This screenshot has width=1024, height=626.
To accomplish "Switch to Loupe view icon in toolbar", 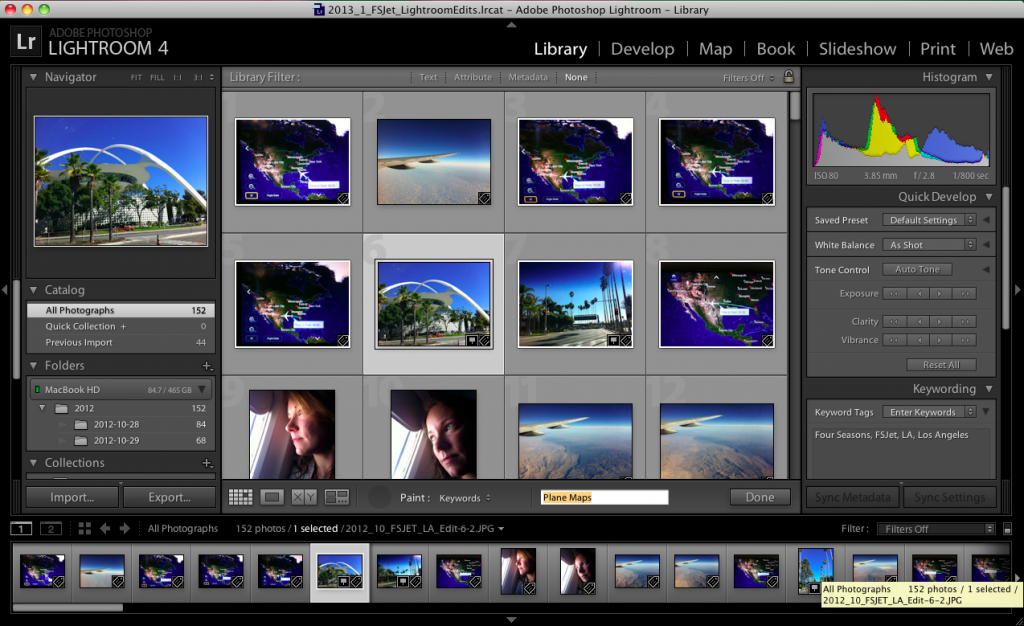I will click(x=272, y=497).
